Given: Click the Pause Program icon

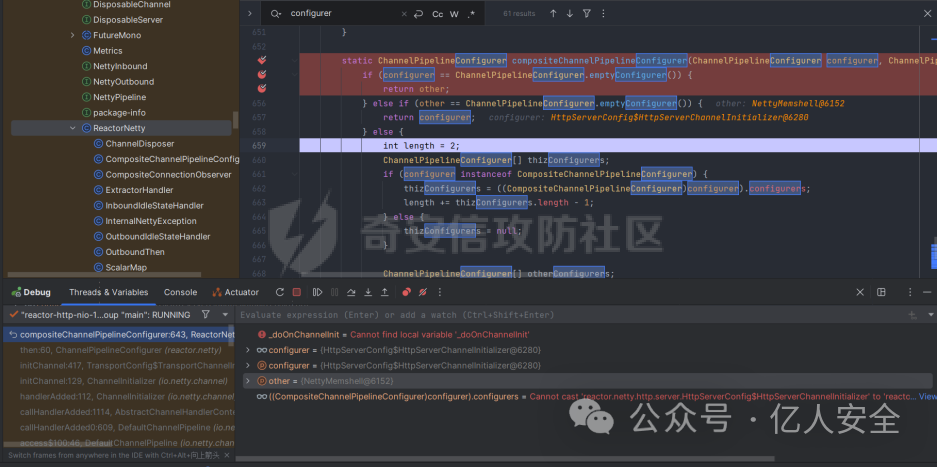Looking at the screenshot, I should 335,292.
